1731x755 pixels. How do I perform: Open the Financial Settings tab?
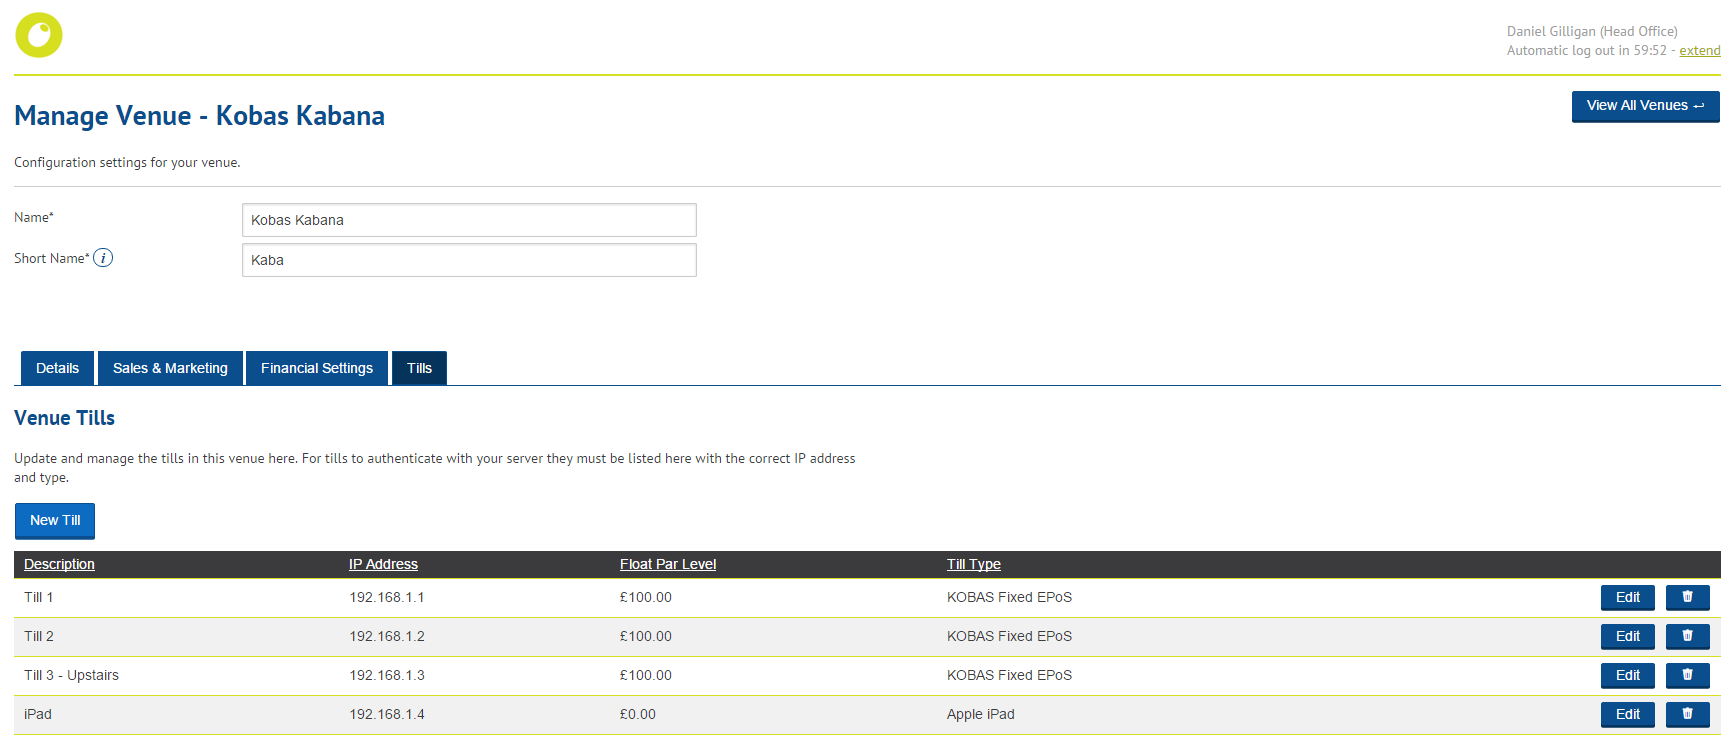pos(316,368)
